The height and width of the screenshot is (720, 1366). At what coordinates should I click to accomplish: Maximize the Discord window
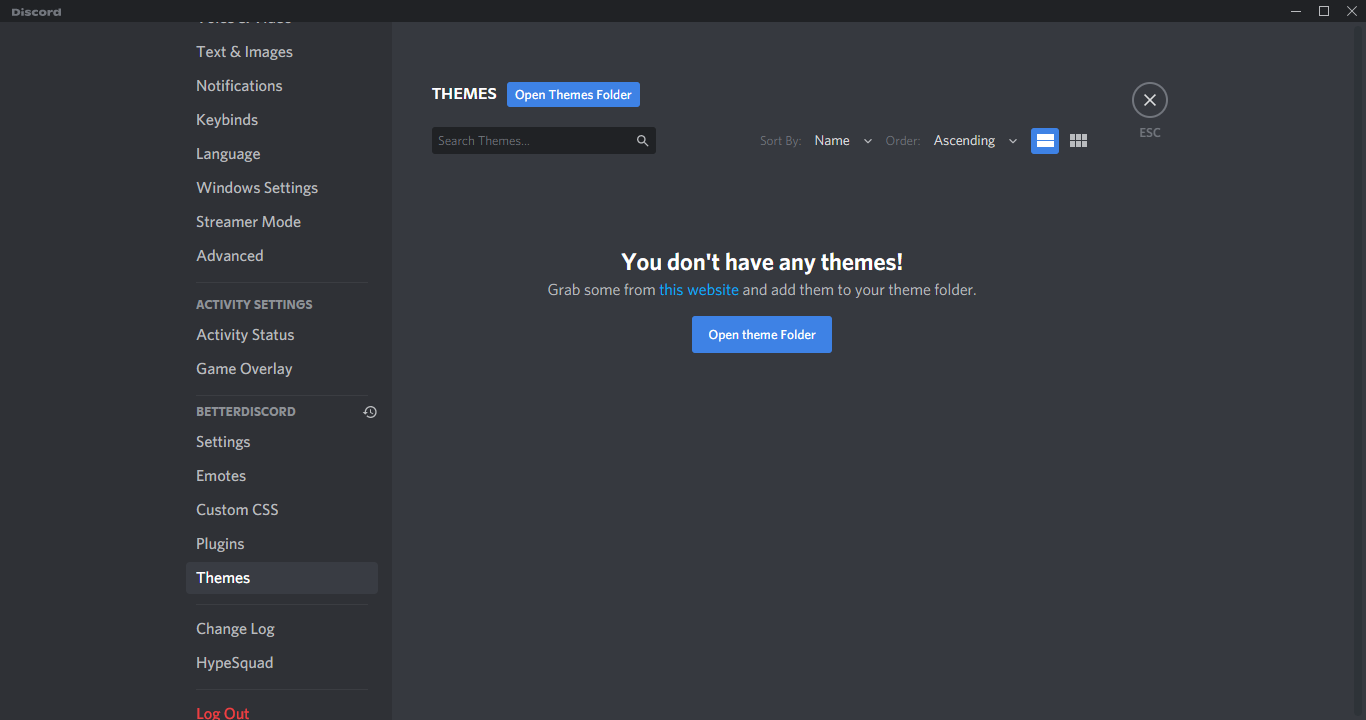[x=1323, y=11]
